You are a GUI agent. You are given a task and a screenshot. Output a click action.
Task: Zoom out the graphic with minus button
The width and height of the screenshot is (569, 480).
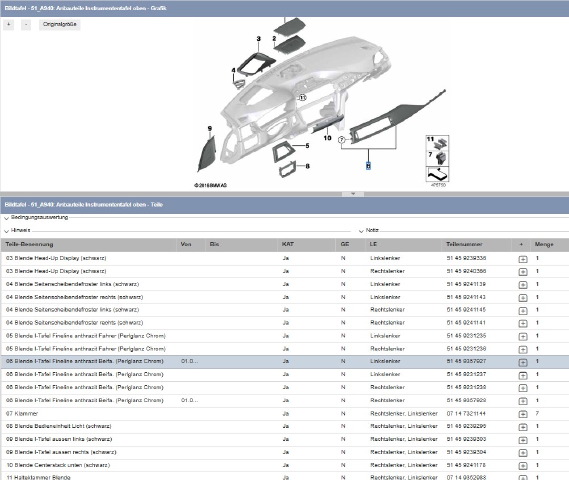click(x=26, y=24)
